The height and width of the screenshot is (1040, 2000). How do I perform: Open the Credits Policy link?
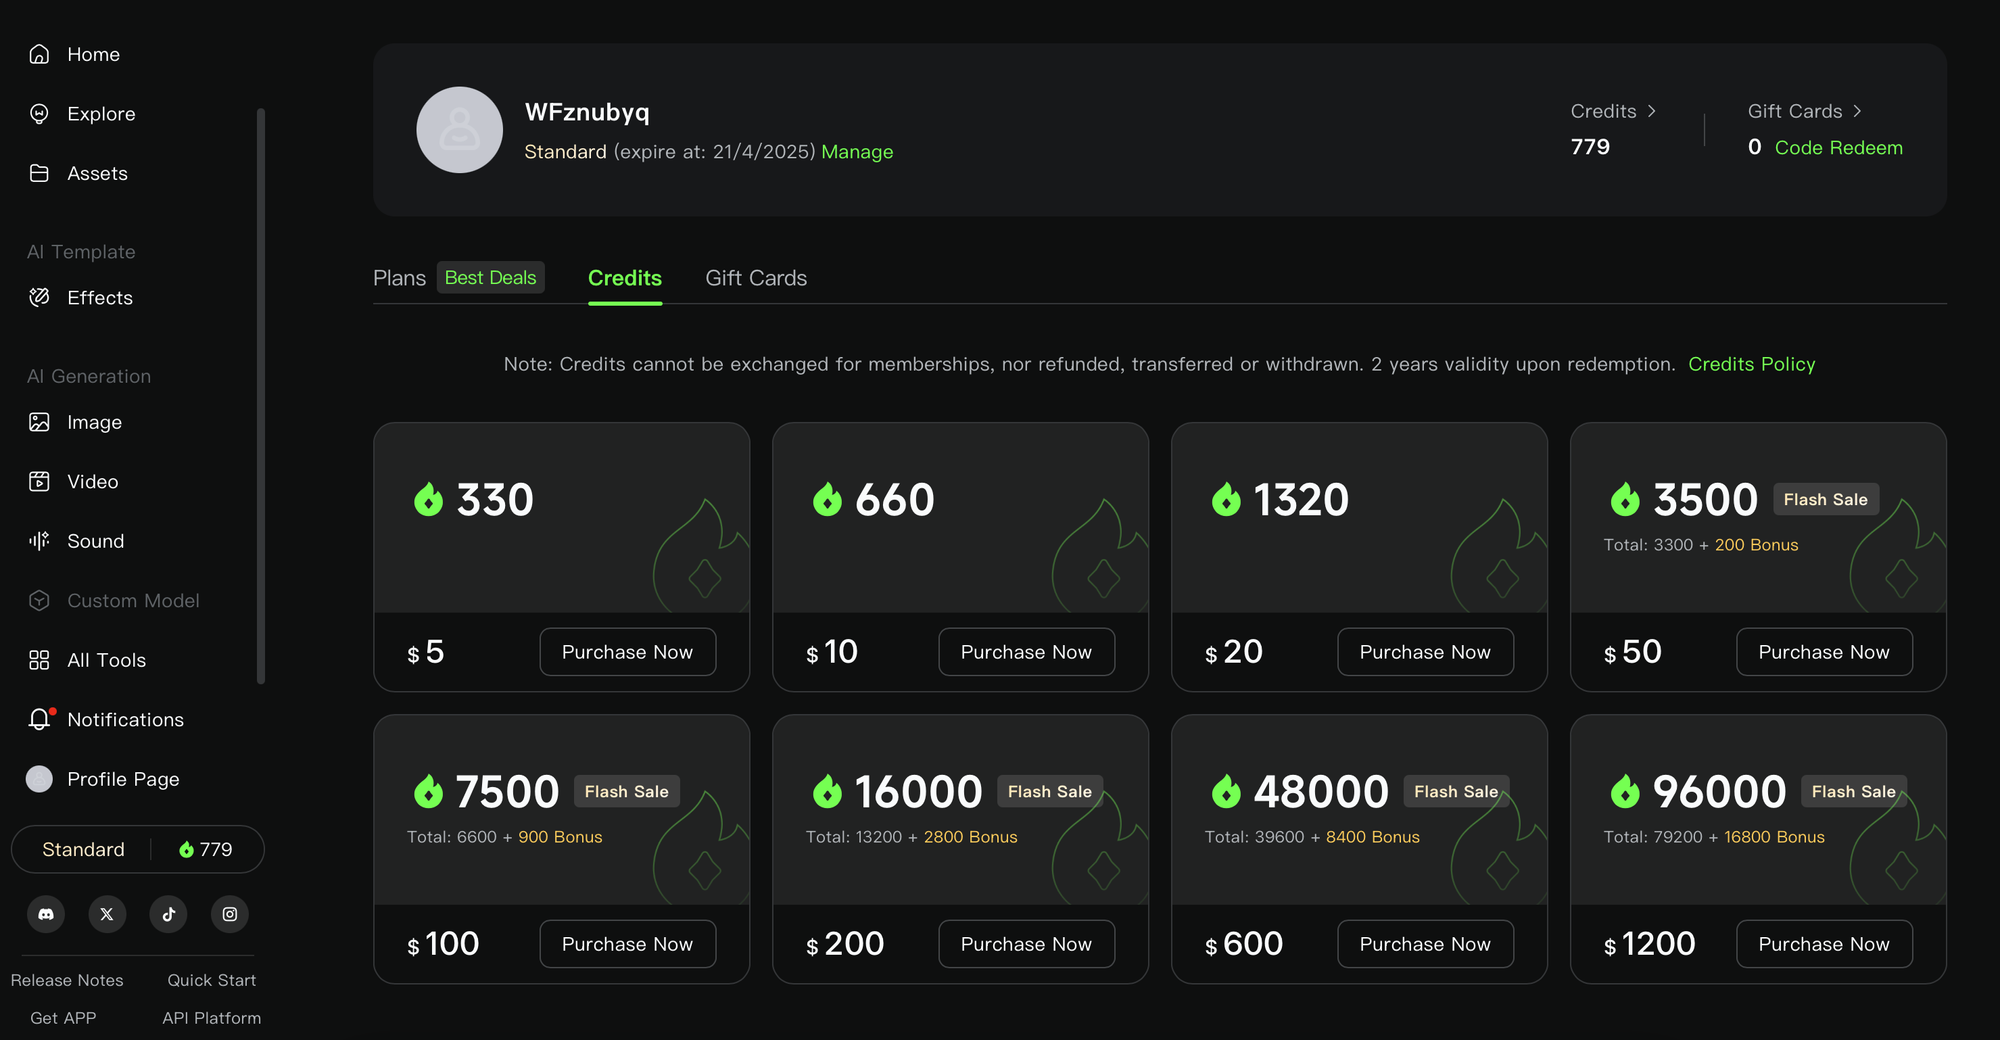(x=1751, y=364)
